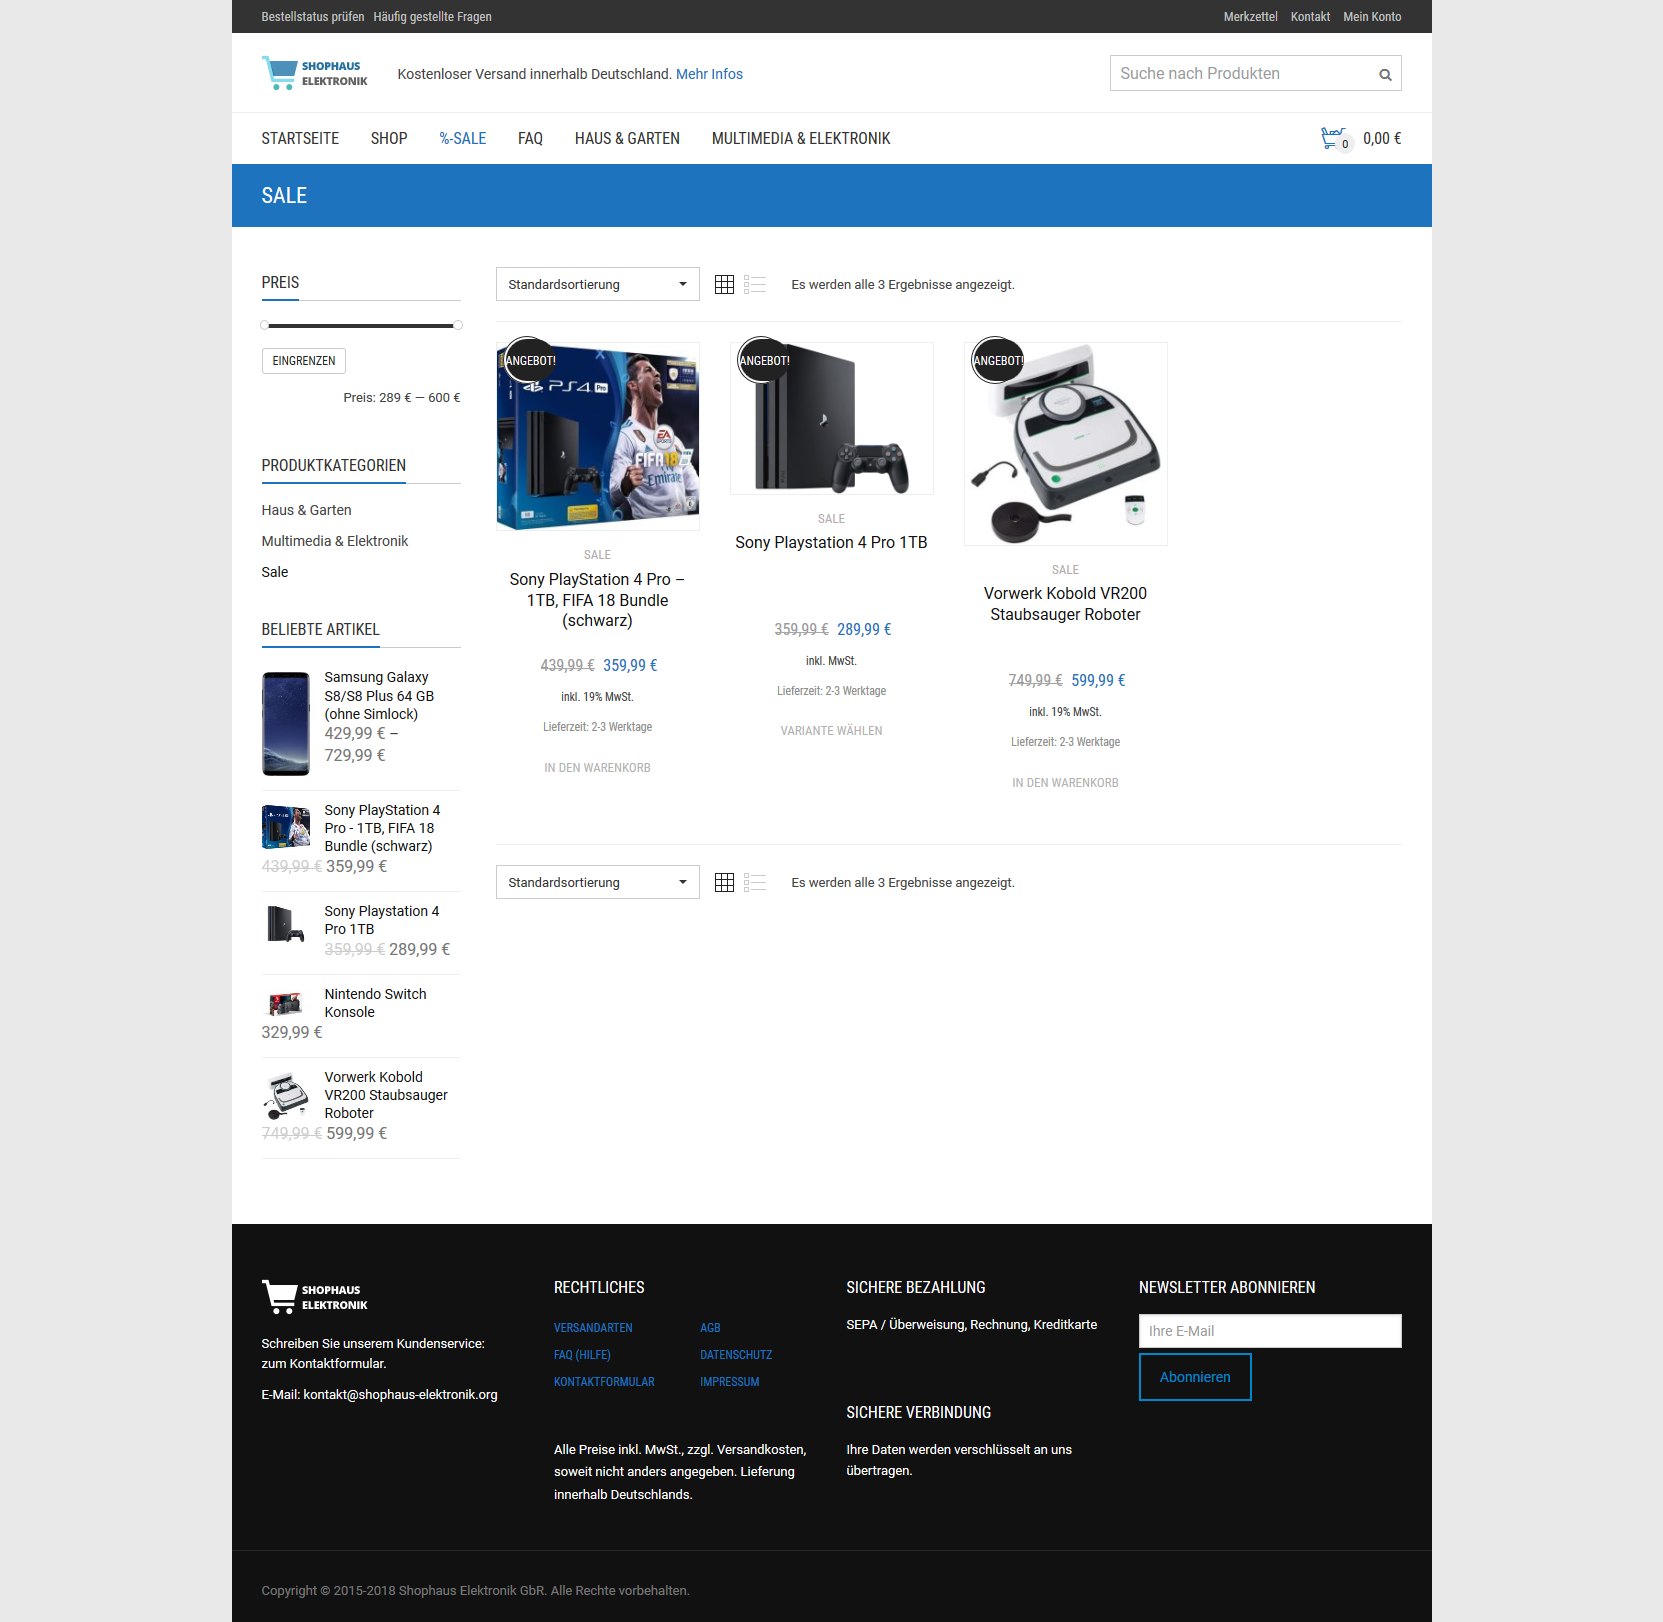1663x1622 pixels.
Task: Open FIFA 18 Bundle product image
Action: pyautogui.click(x=598, y=436)
